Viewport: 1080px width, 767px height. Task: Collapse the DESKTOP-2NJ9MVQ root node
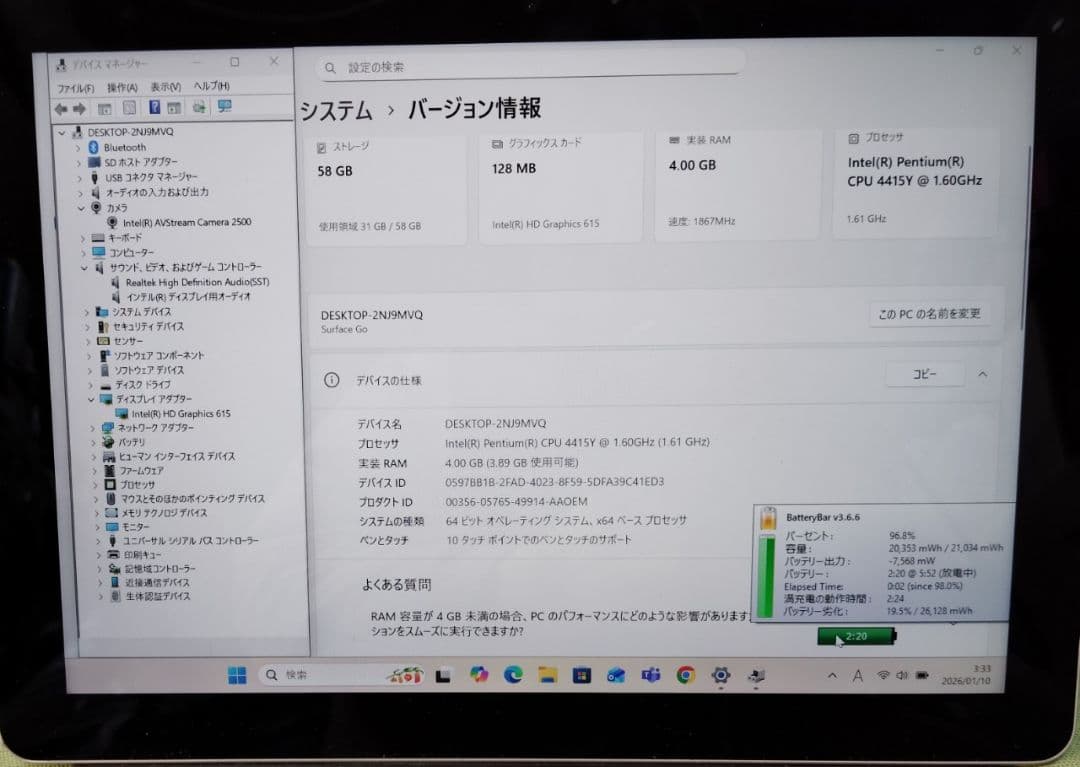[x=62, y=132]
